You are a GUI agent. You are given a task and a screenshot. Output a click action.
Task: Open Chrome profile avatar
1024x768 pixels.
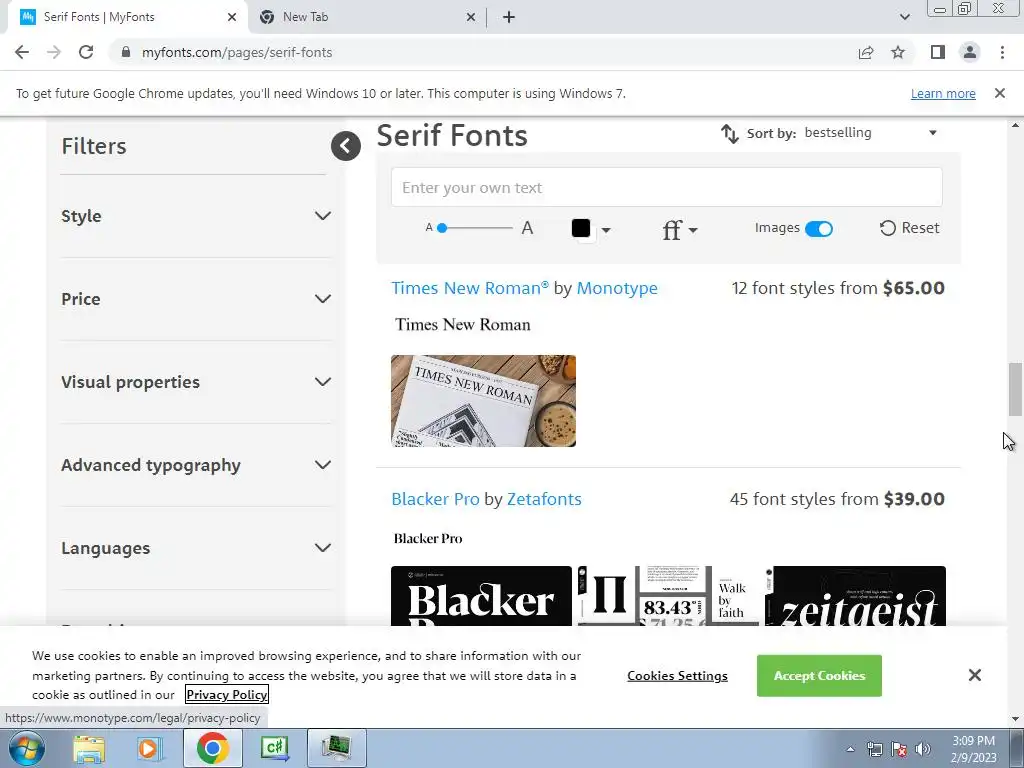pos(970,52)
